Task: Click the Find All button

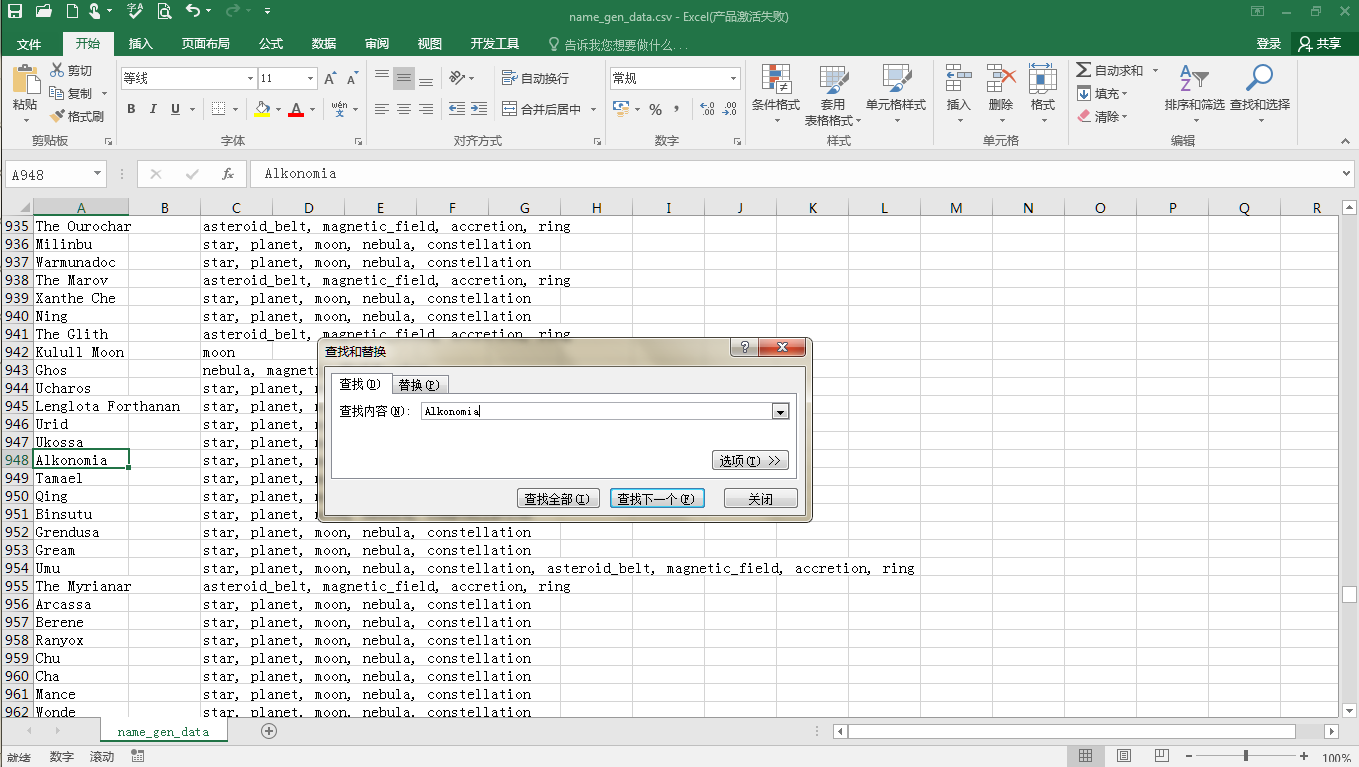Action: coord(557,499)
